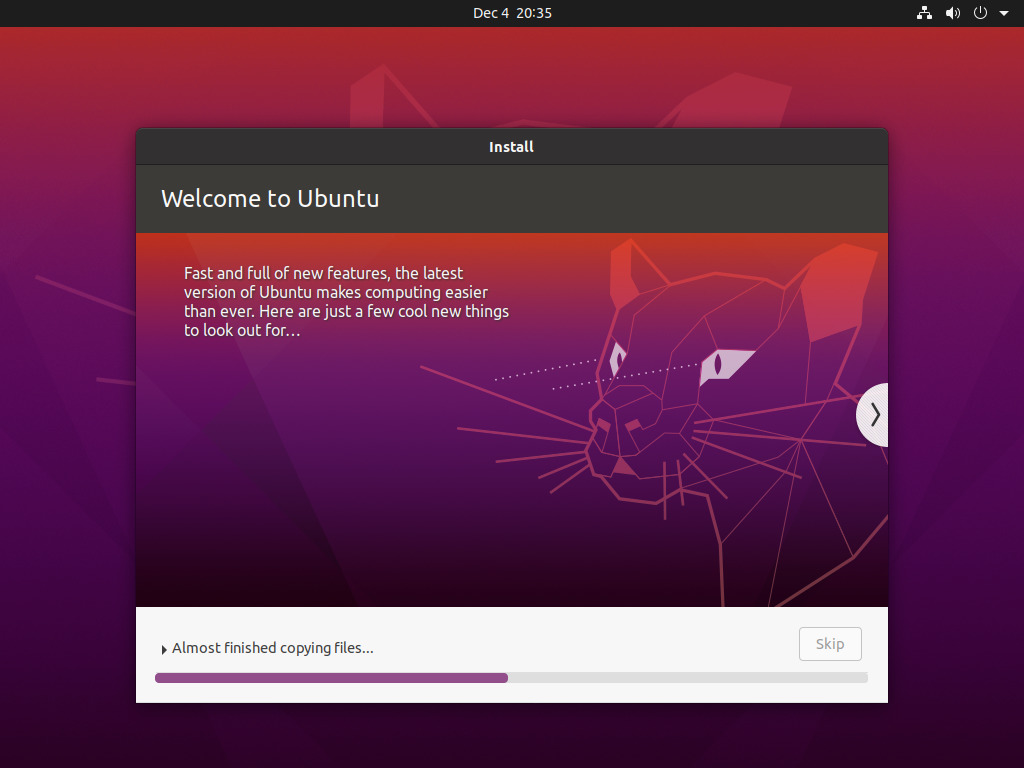Click the 'Welcome to Ubuntu' heading

(270, 199)
